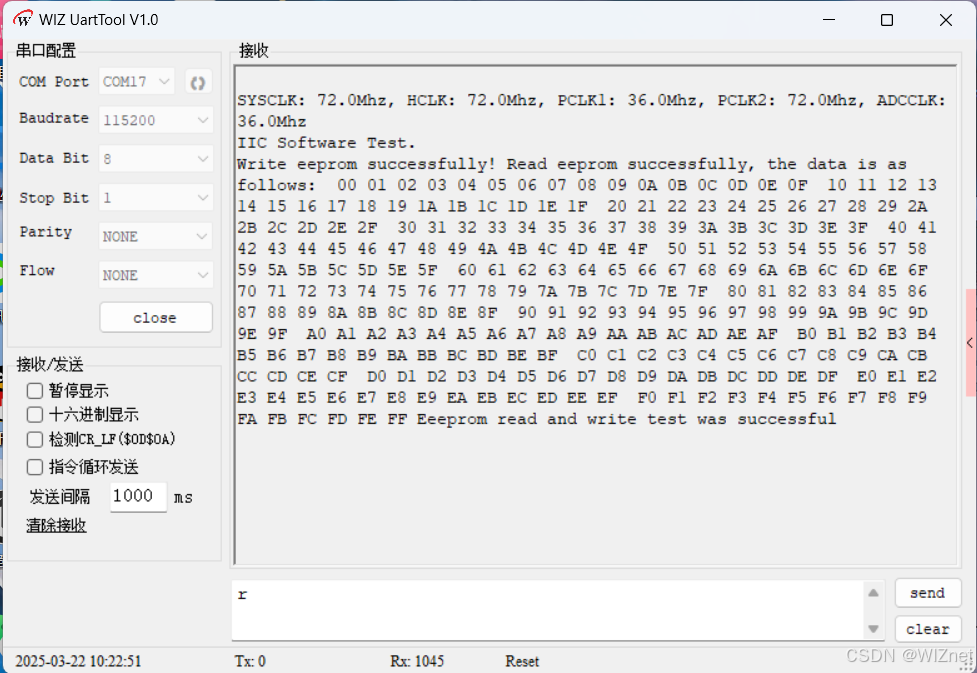Open the Baudrate dropdown showing 115200

pyautogui.click(x=156, y=120)
